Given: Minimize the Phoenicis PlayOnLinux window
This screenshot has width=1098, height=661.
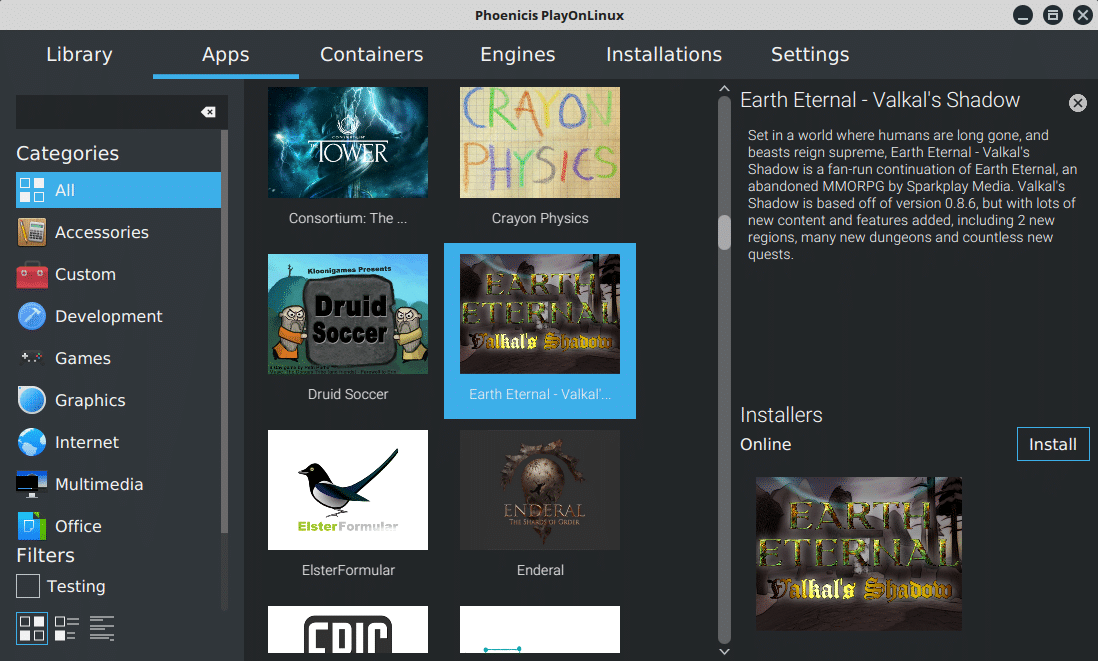Looking at the screenshot, I should pos(1023,15).
